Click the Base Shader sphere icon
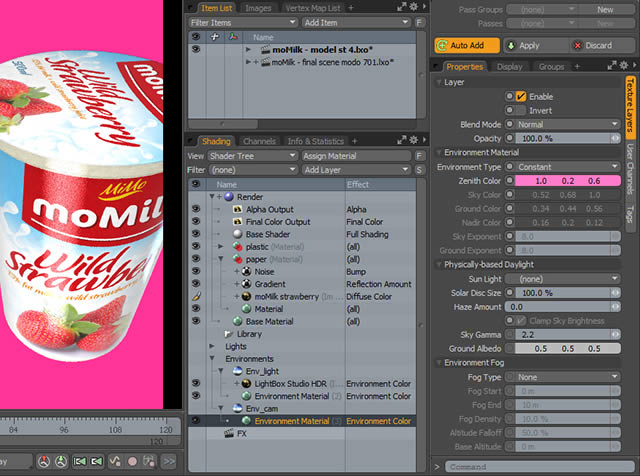The height and width of the screenshot is (476, 640). [238, 234]
